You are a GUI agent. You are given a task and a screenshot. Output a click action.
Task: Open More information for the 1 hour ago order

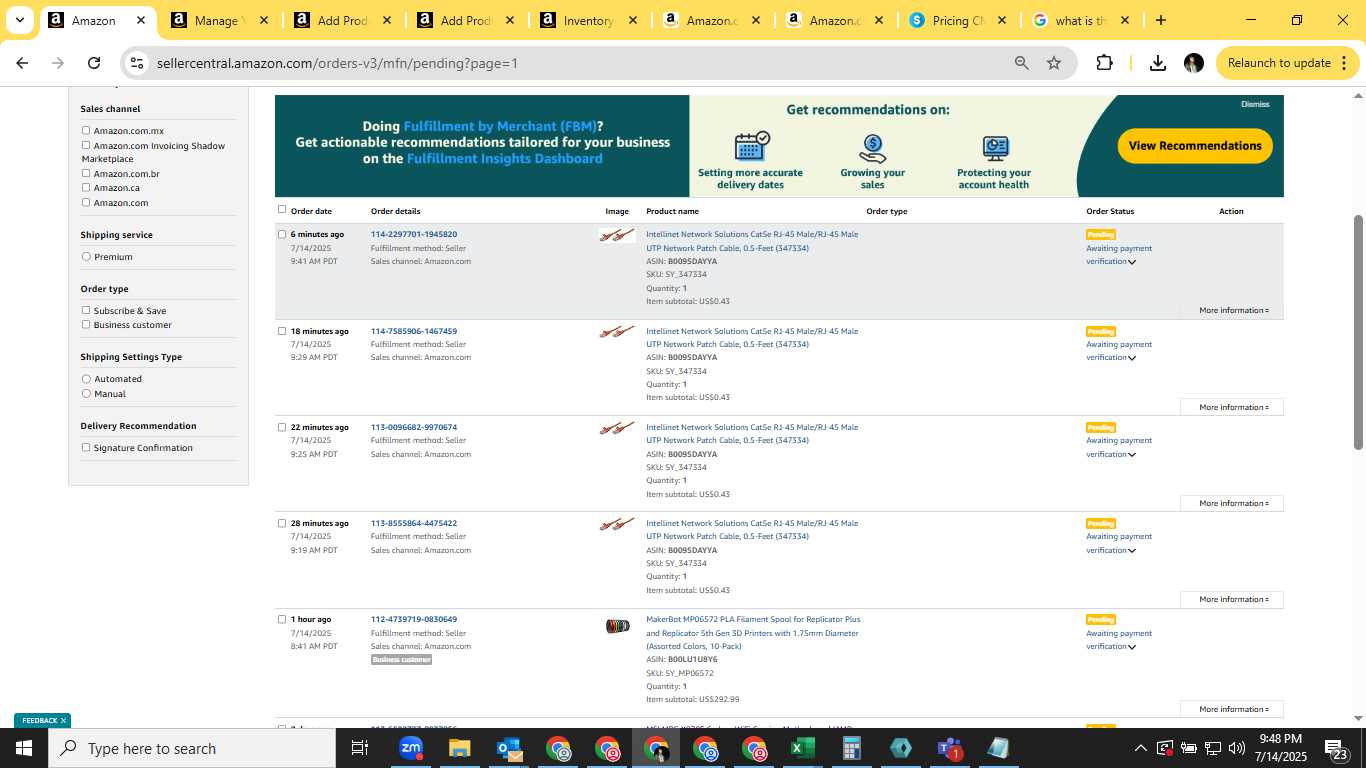coord(1232,709)
